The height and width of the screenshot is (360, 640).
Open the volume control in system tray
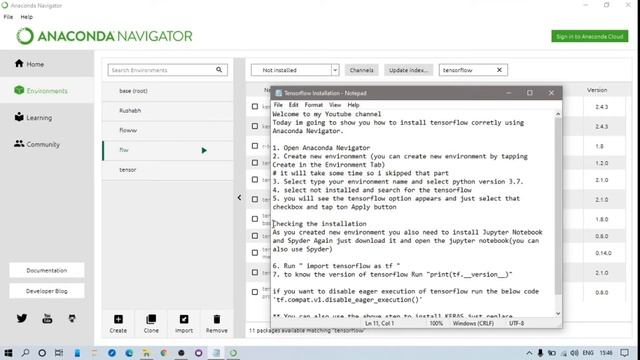tap(574, 353)
